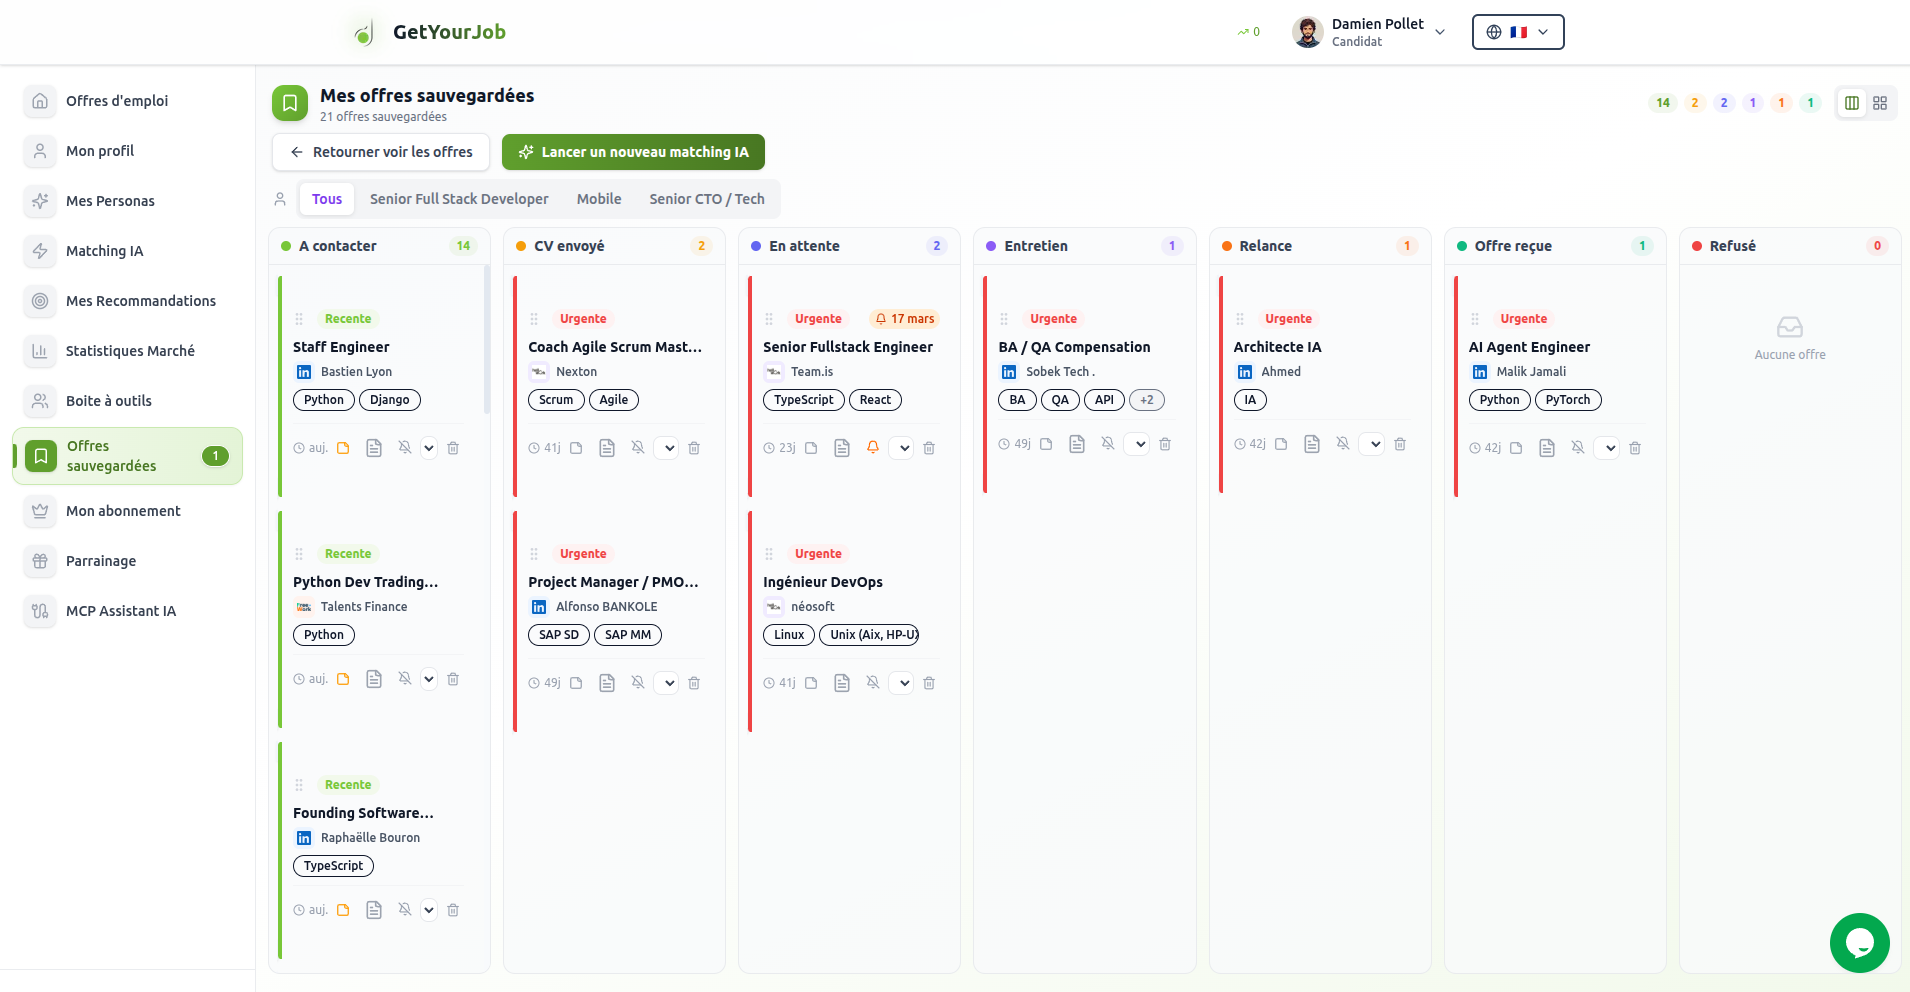Open note icon on Senior Fullstack Engineer card

point(811,448)
